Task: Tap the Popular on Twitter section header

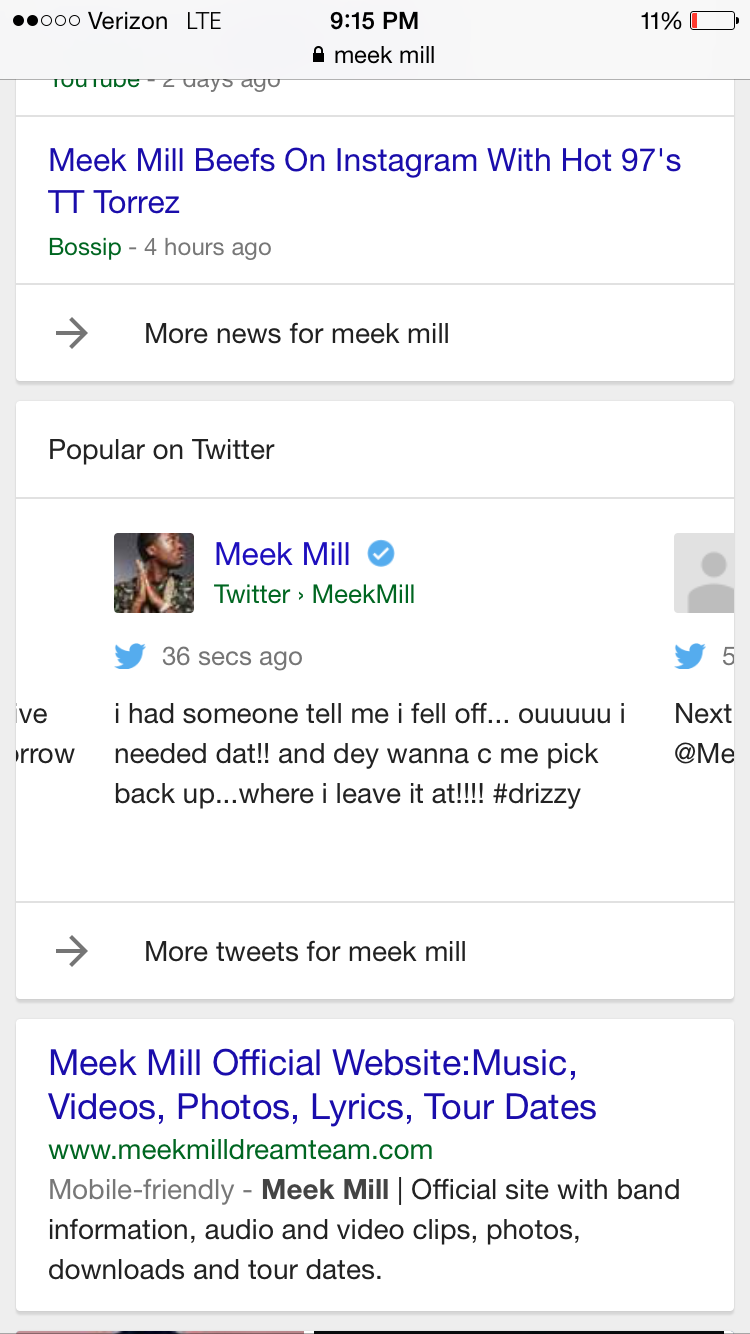Action: point(161,450)
